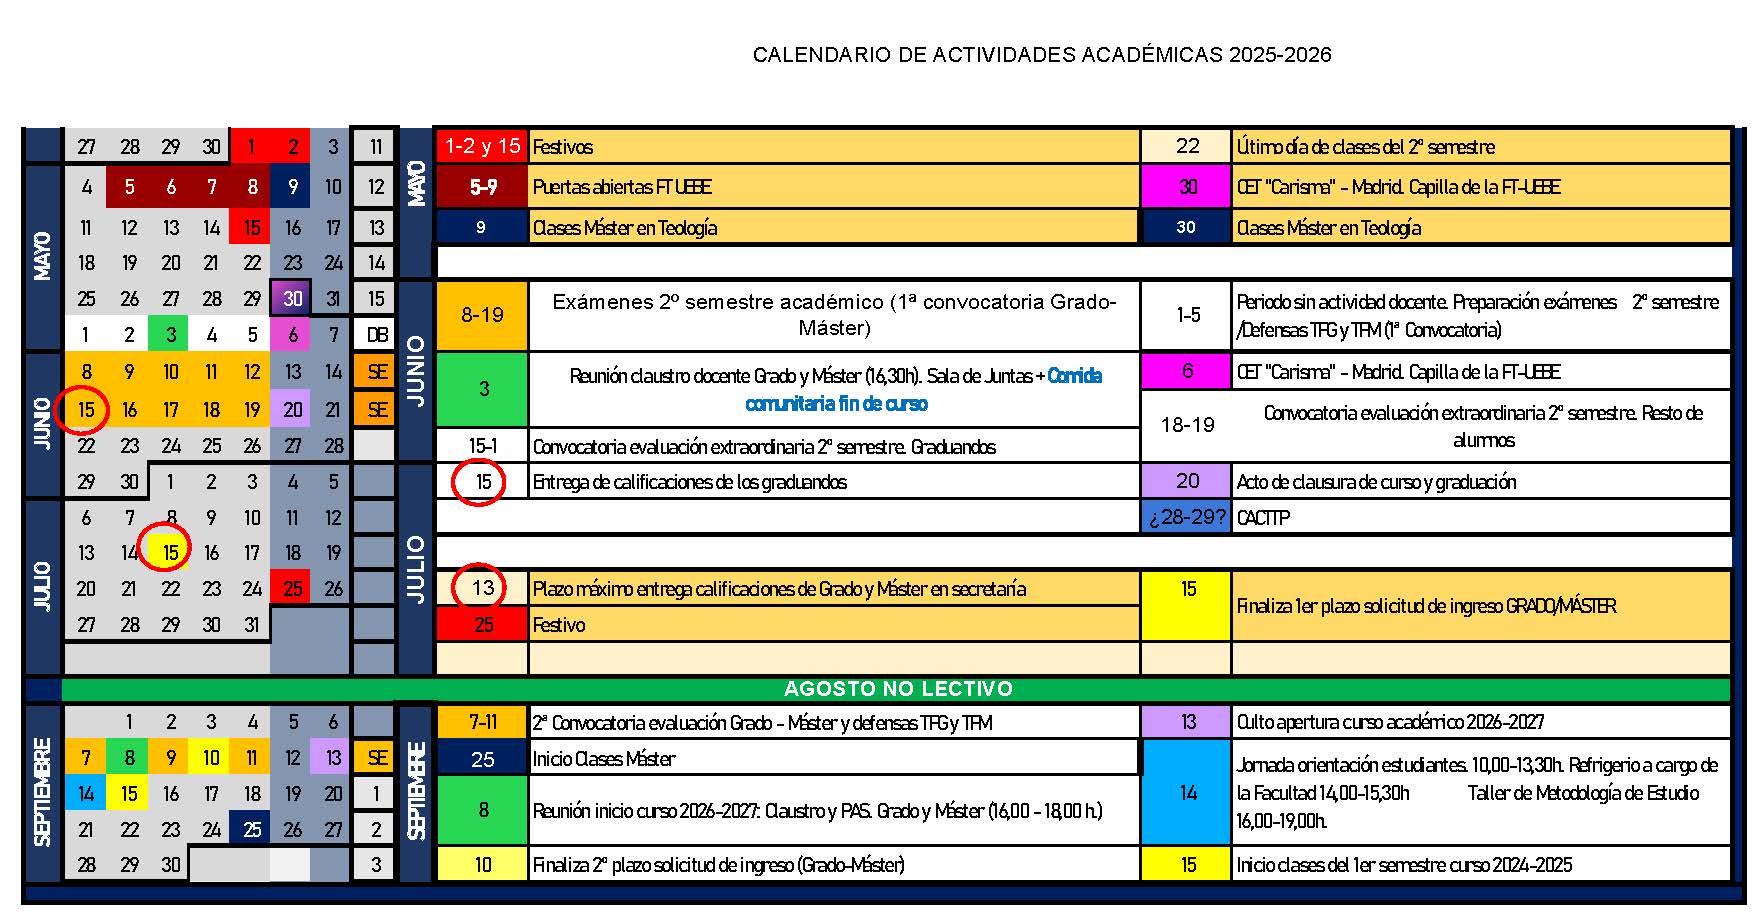This screenshot has height=912, width=1760.
Task: Click the magenta "30" legend cell for CET Carisma
Action: 1187,187
